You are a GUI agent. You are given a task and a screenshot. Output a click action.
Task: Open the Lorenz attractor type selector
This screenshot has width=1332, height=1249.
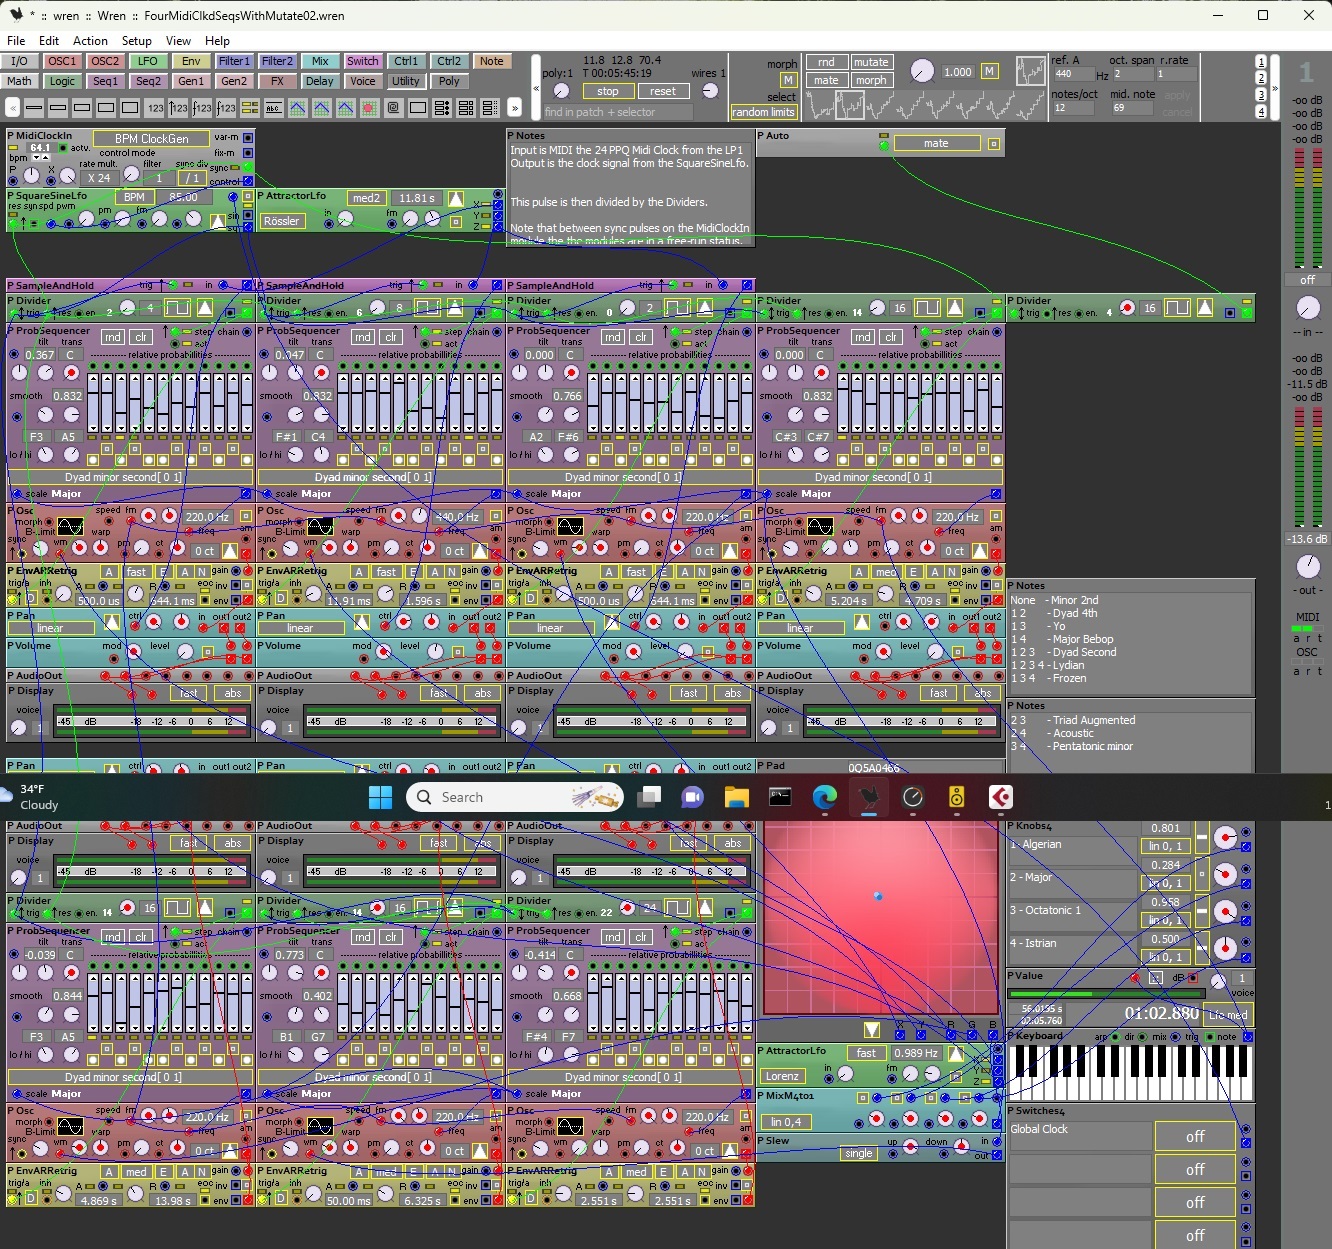(x=782, y=1076)
